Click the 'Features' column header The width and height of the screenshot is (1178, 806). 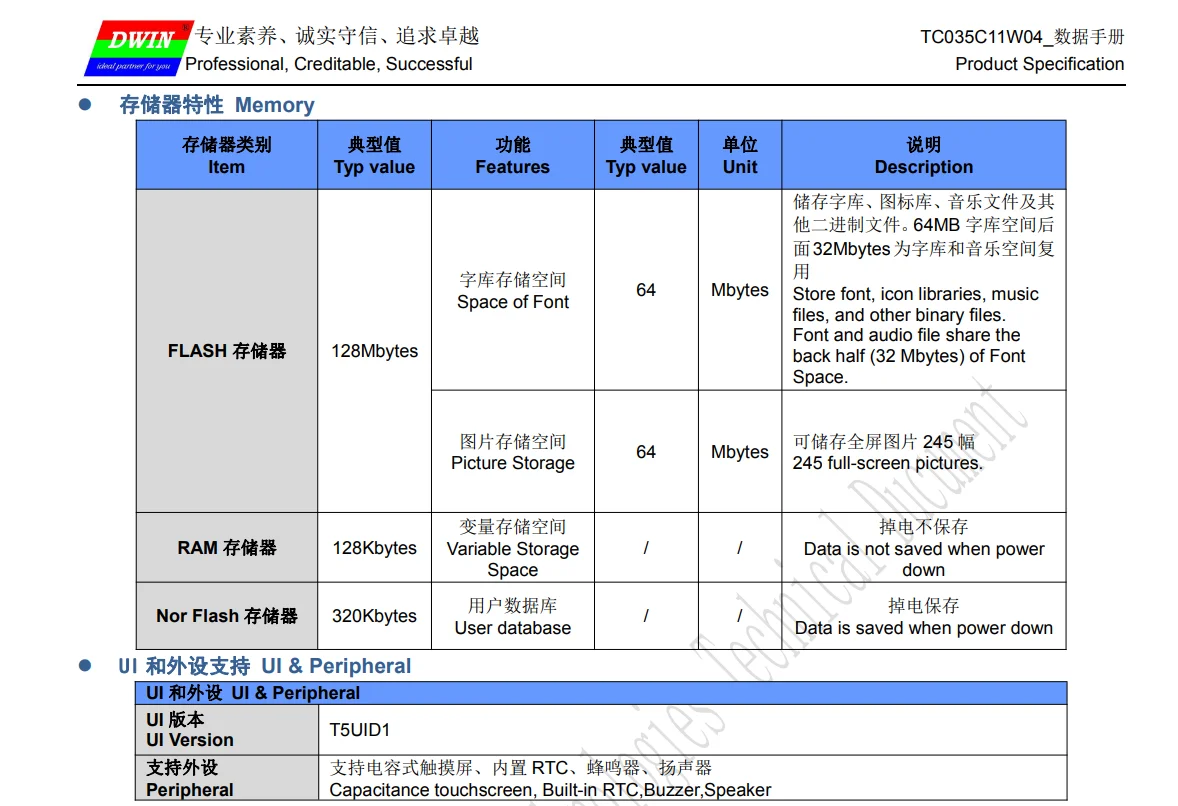(512, 155)
